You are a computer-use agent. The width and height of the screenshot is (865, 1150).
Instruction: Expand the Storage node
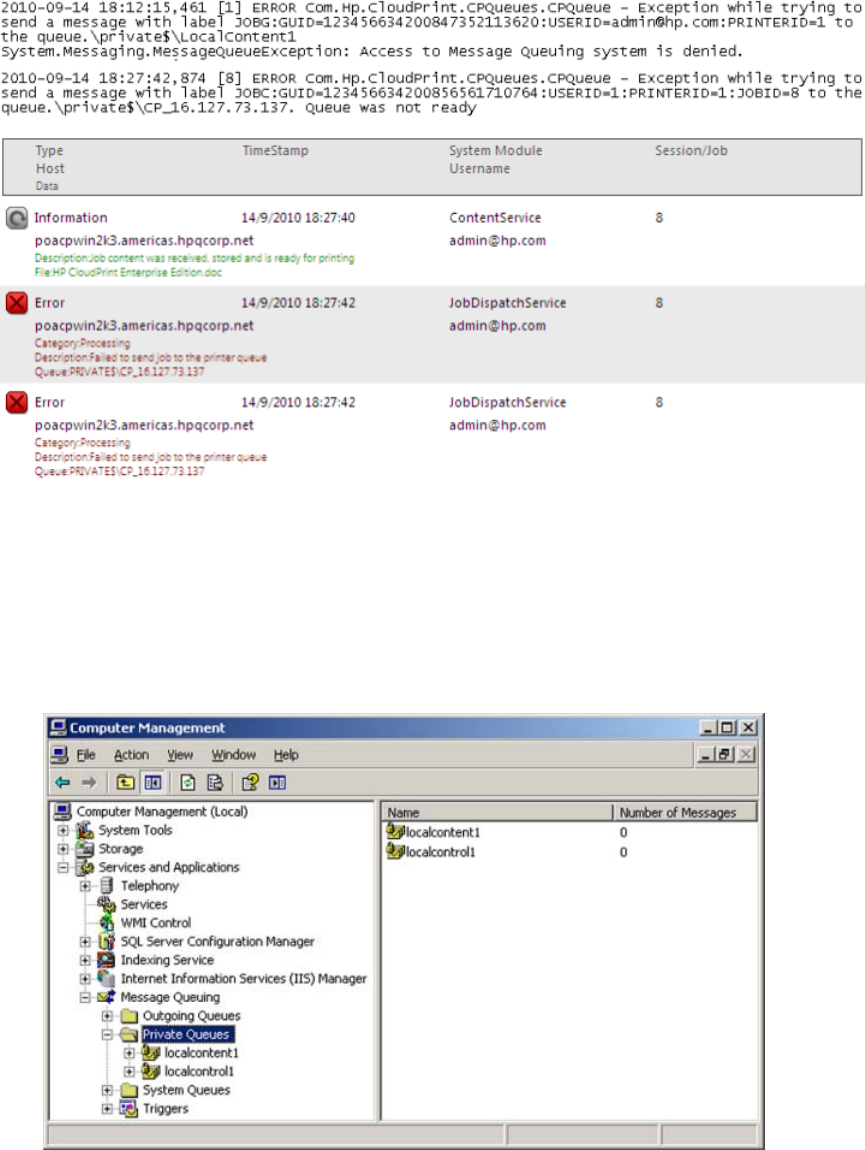[63, 849]
